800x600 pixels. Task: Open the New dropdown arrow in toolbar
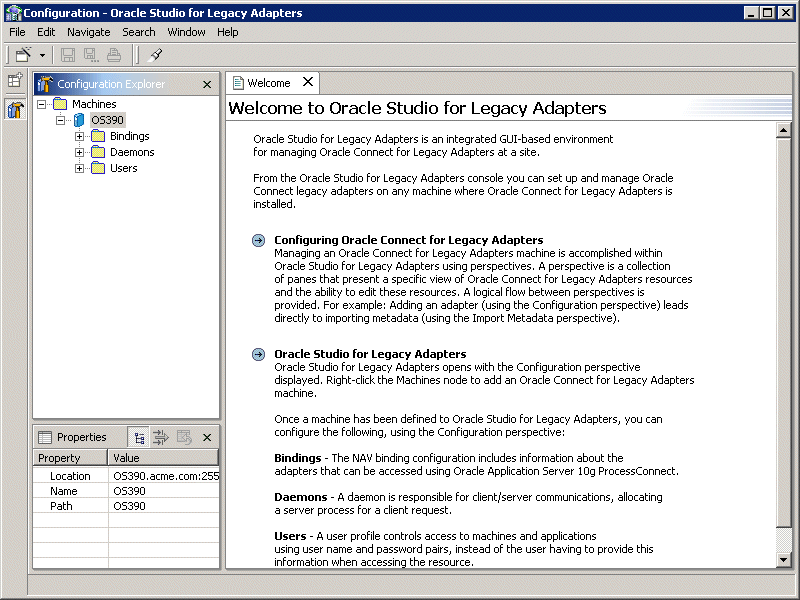pos(42,55)
